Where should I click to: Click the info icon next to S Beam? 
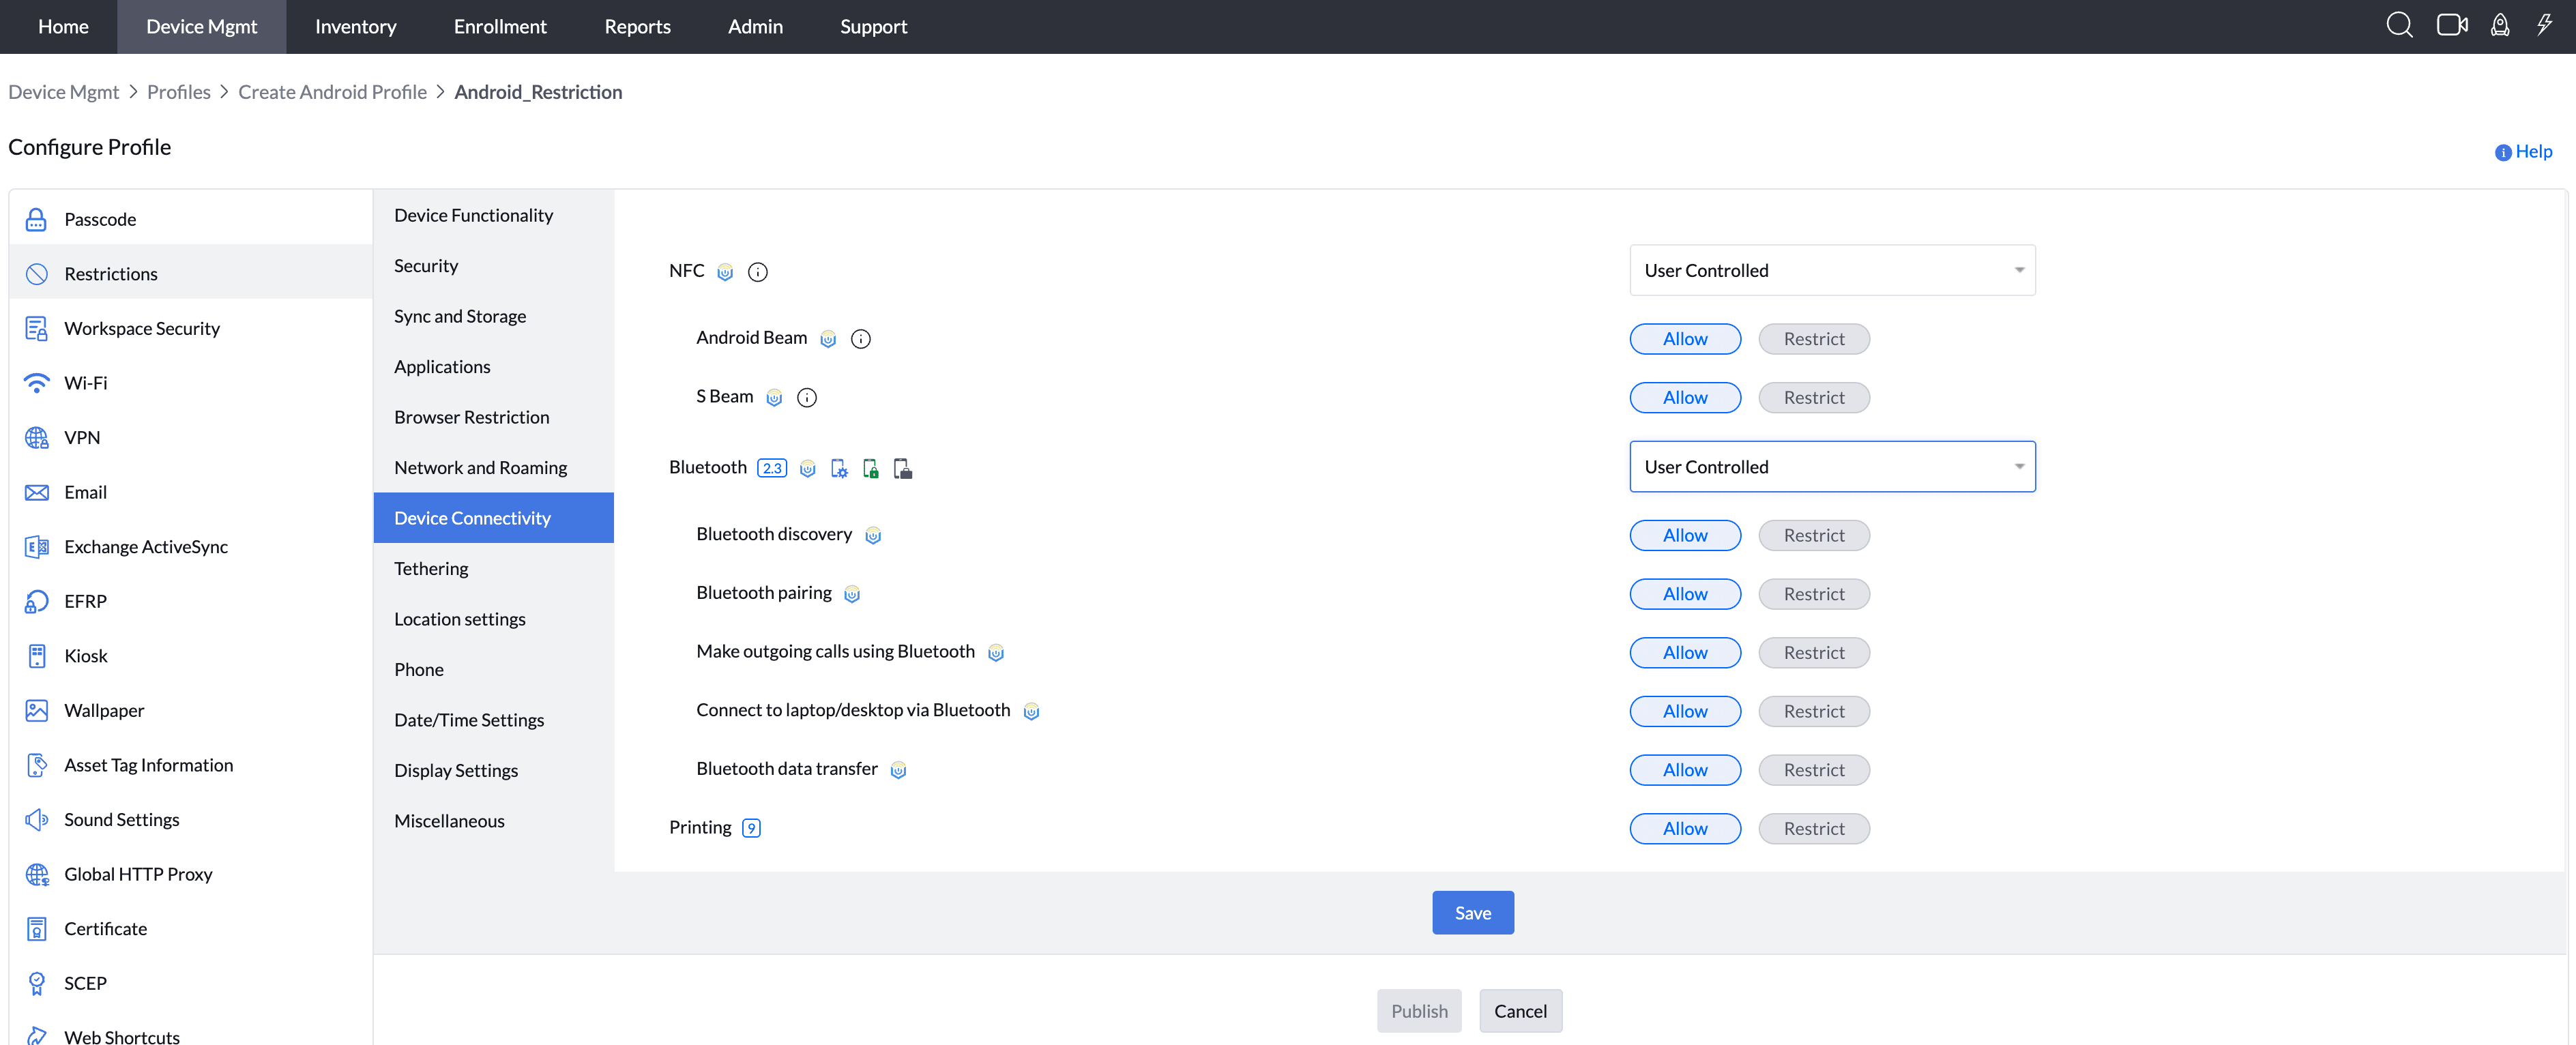806,398
